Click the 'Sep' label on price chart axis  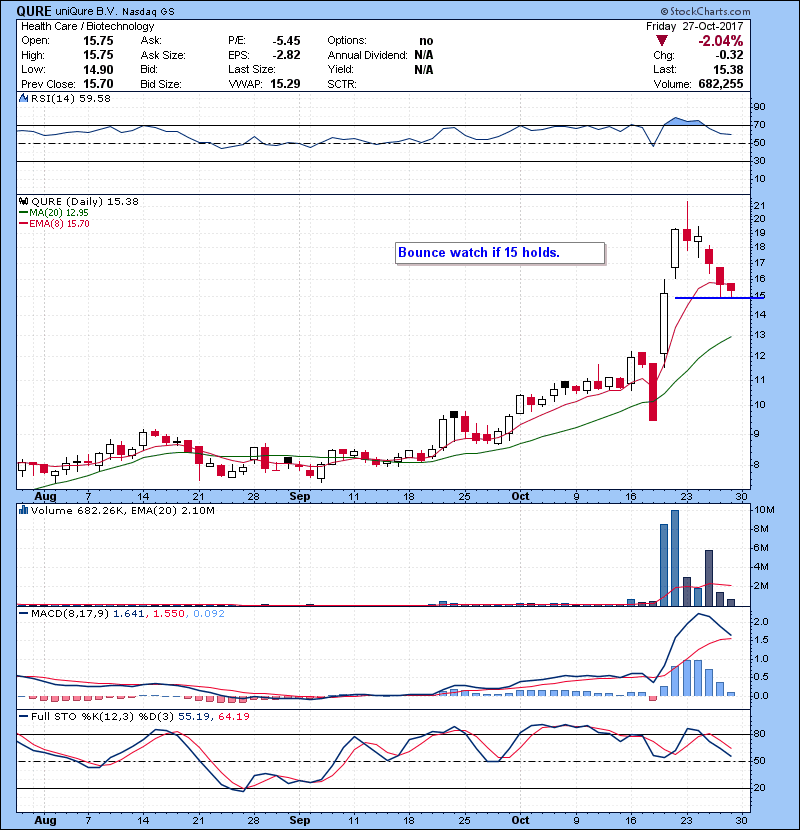(300, 496)
